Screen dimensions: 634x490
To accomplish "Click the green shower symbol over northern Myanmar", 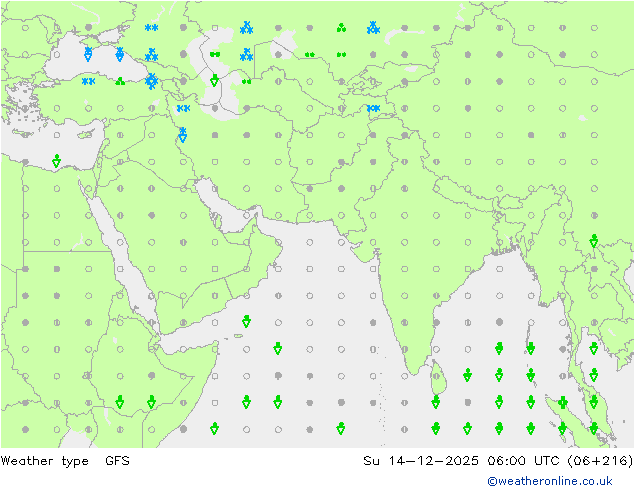I will (594, 241).
